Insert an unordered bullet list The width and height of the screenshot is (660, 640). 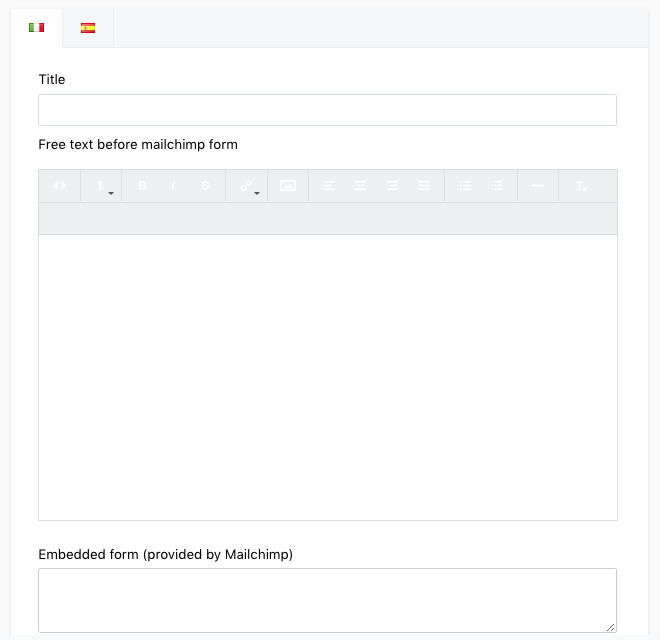tap(465, 186)
